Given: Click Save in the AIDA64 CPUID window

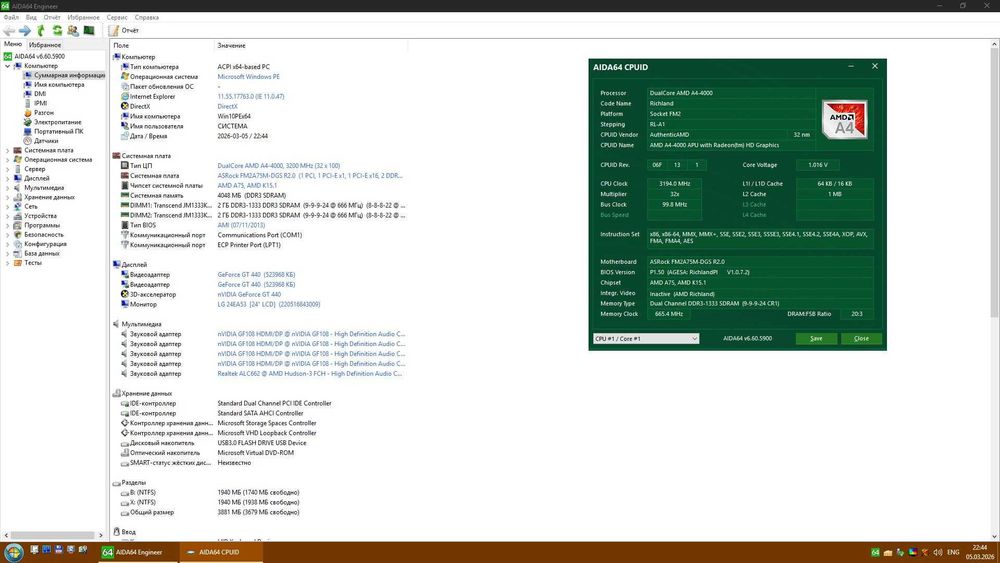Looking at the screenshot, I should tap(816, 339).
